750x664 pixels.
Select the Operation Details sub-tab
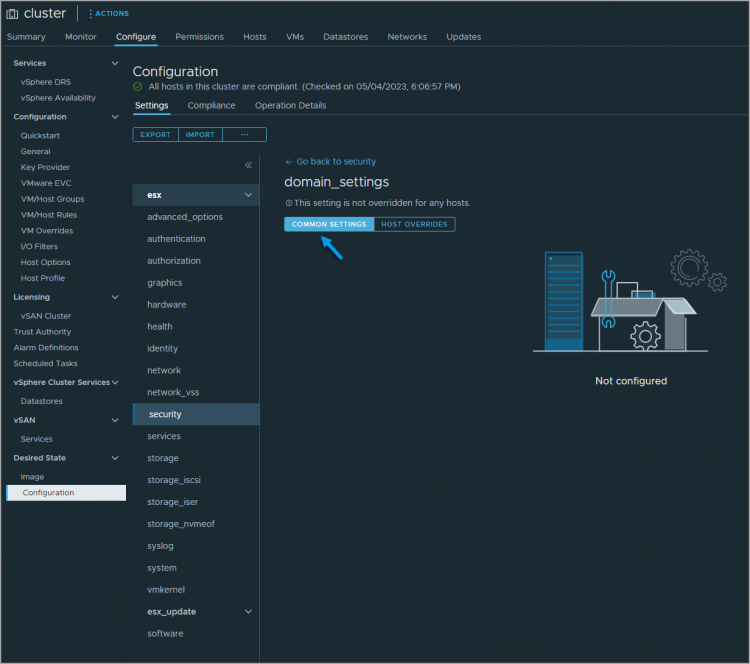click(290, 105)
